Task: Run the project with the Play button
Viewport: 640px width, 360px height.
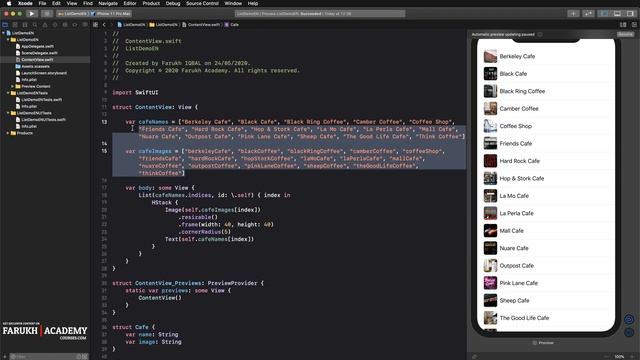Action: [31, 13]
